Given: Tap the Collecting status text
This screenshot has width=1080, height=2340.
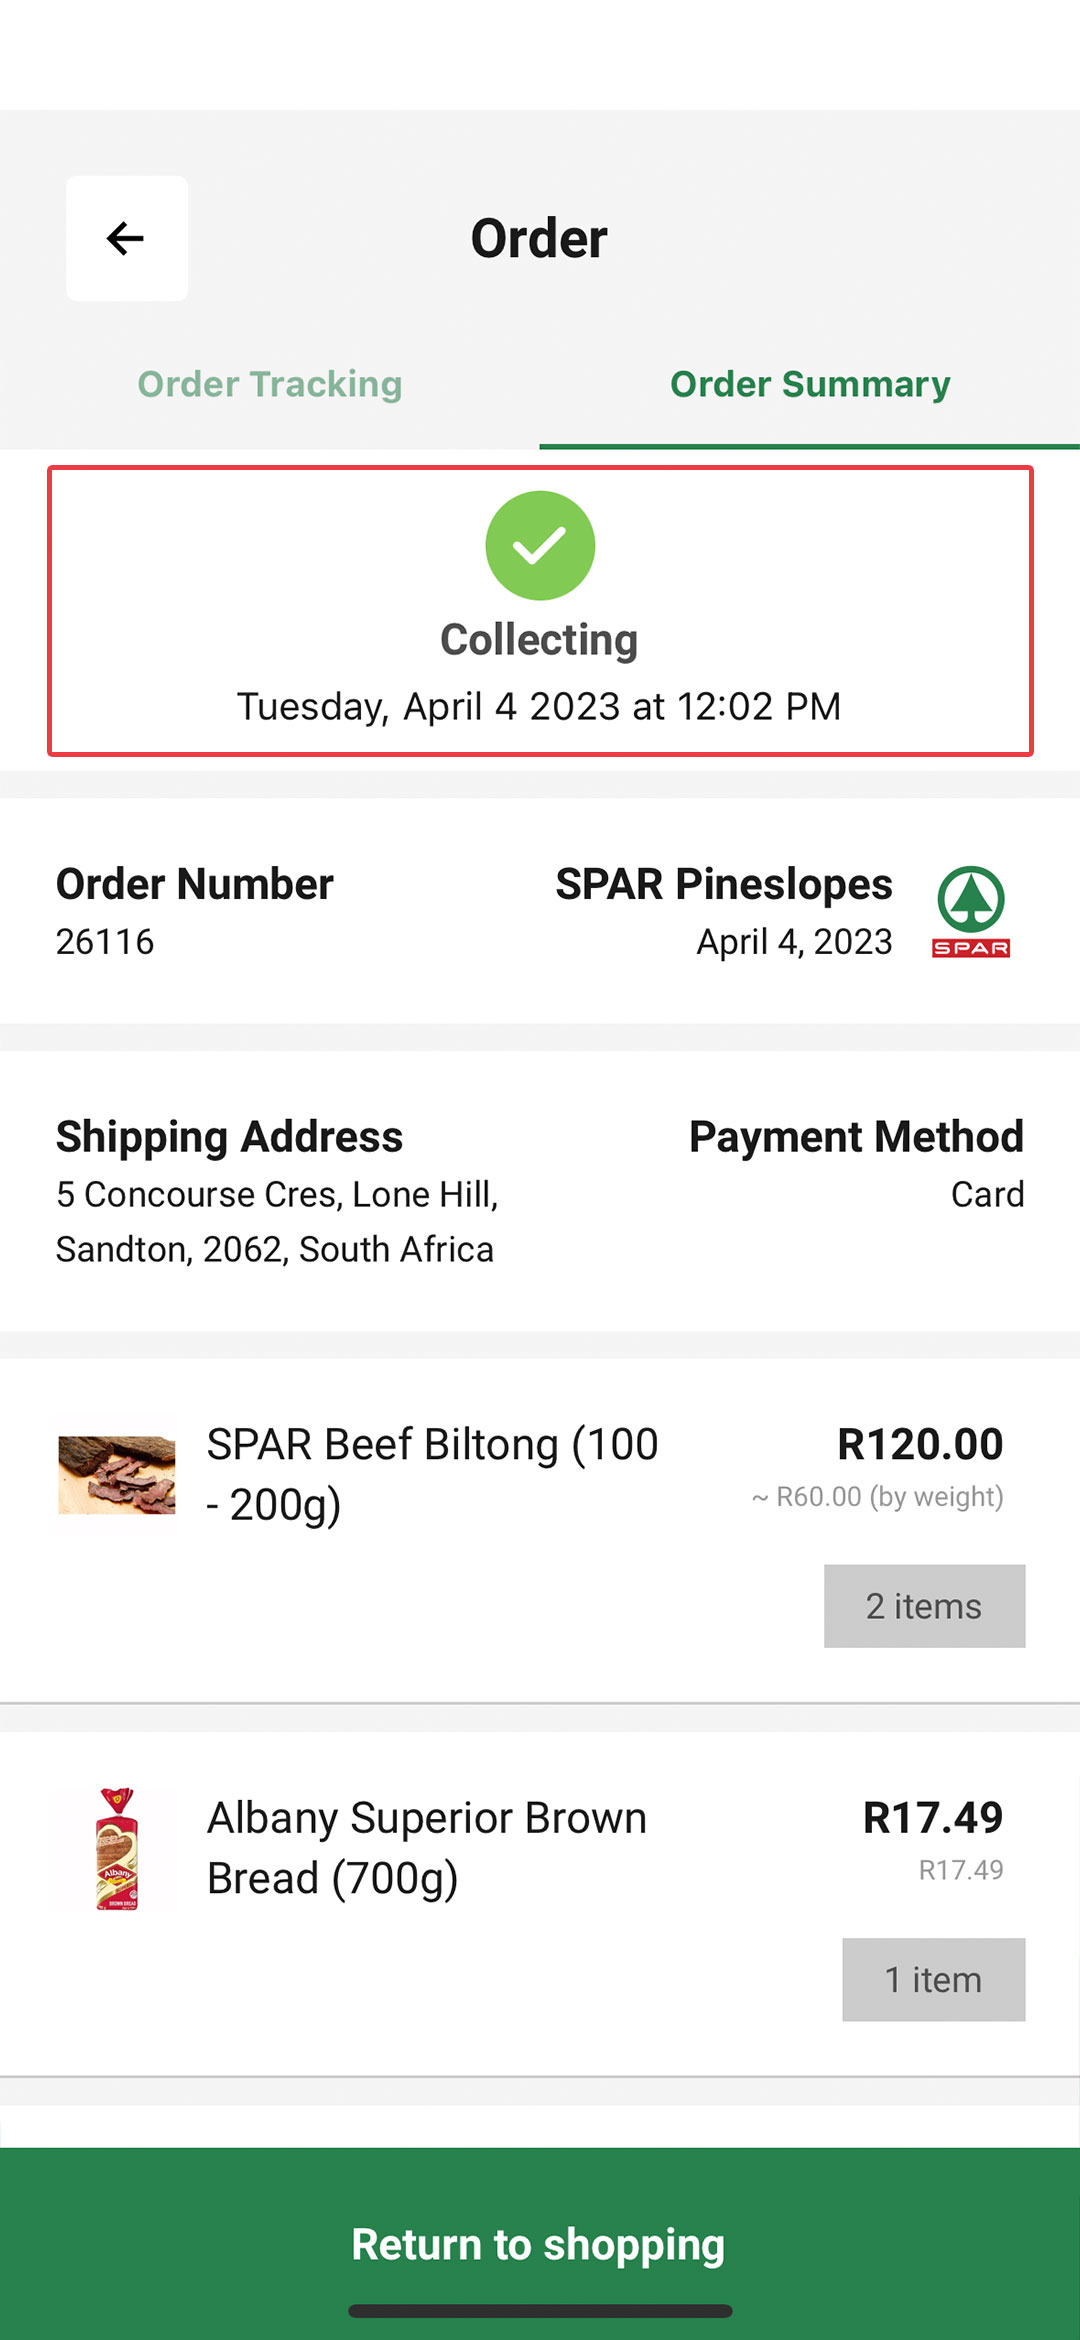Looking at the screenshot, I should click(x=539, y=640).
